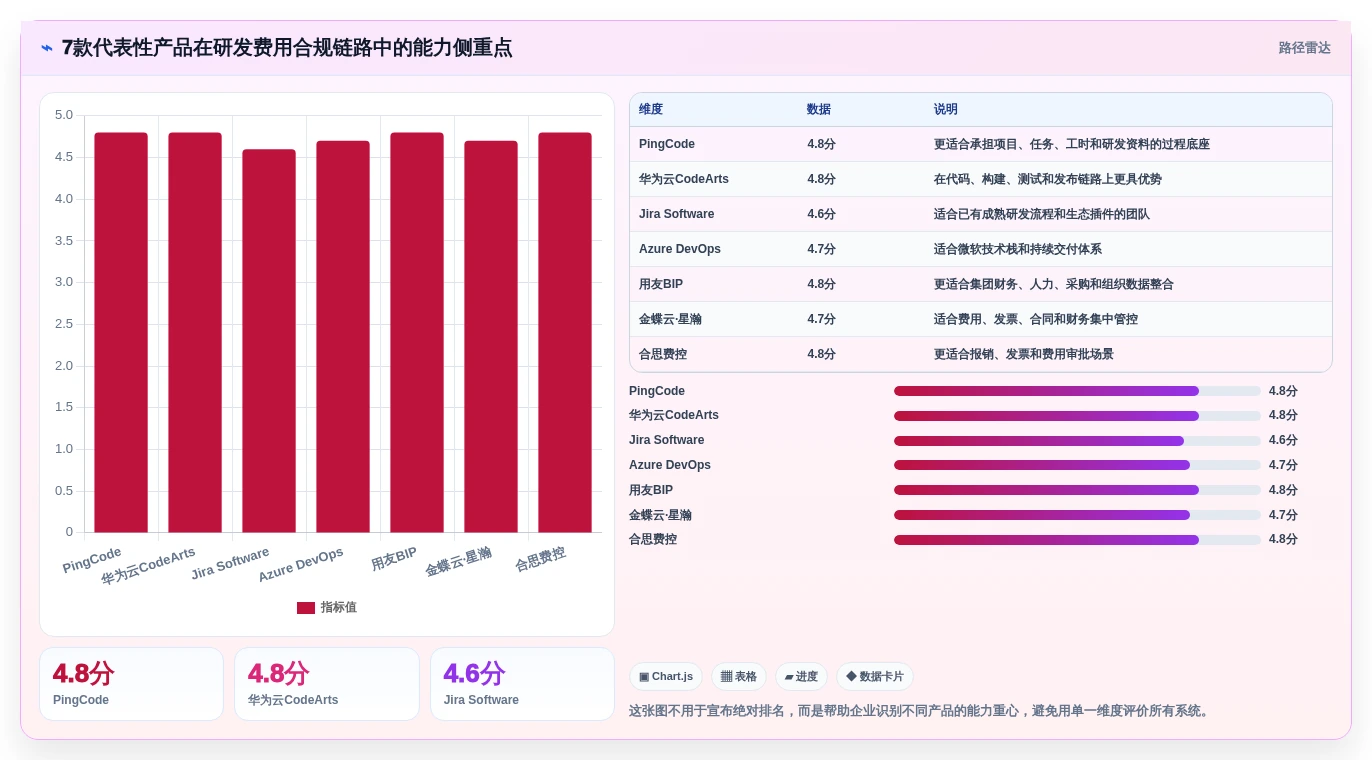
Task: Click 4.6分 in Jira Software table row
Action: point(822,214)
